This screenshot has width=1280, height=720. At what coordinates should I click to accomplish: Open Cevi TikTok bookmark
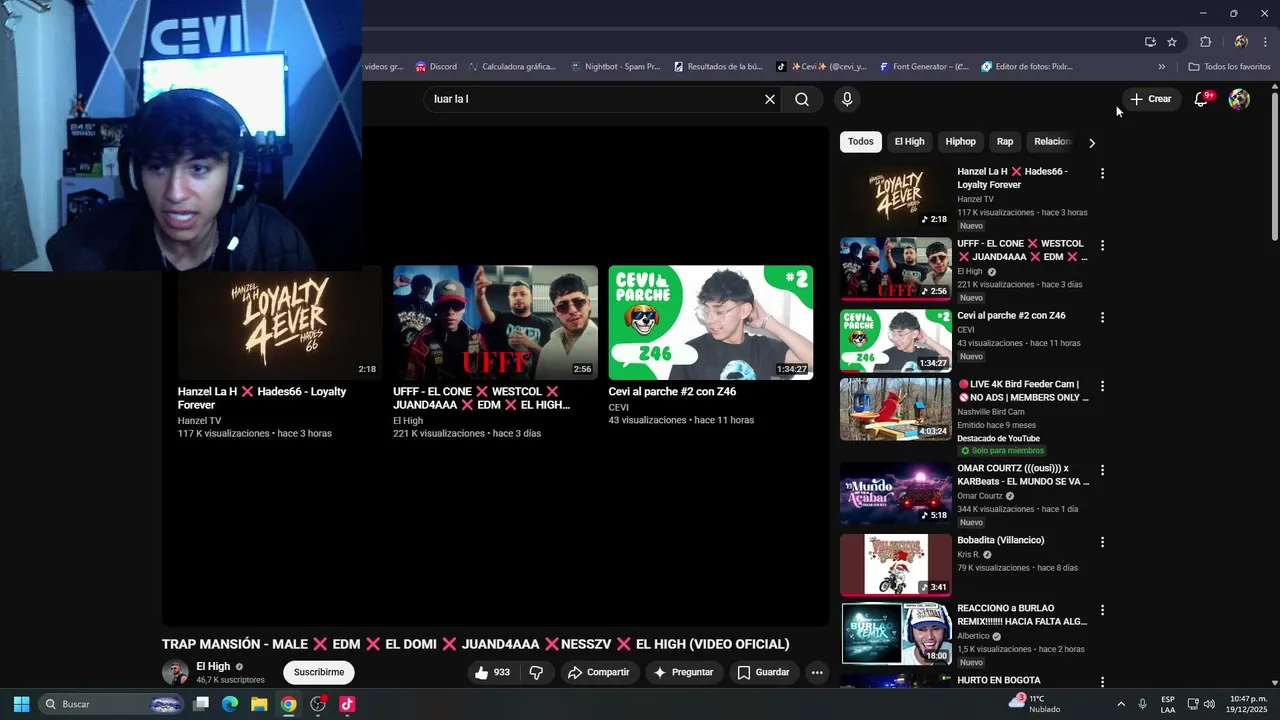(821, 67)
